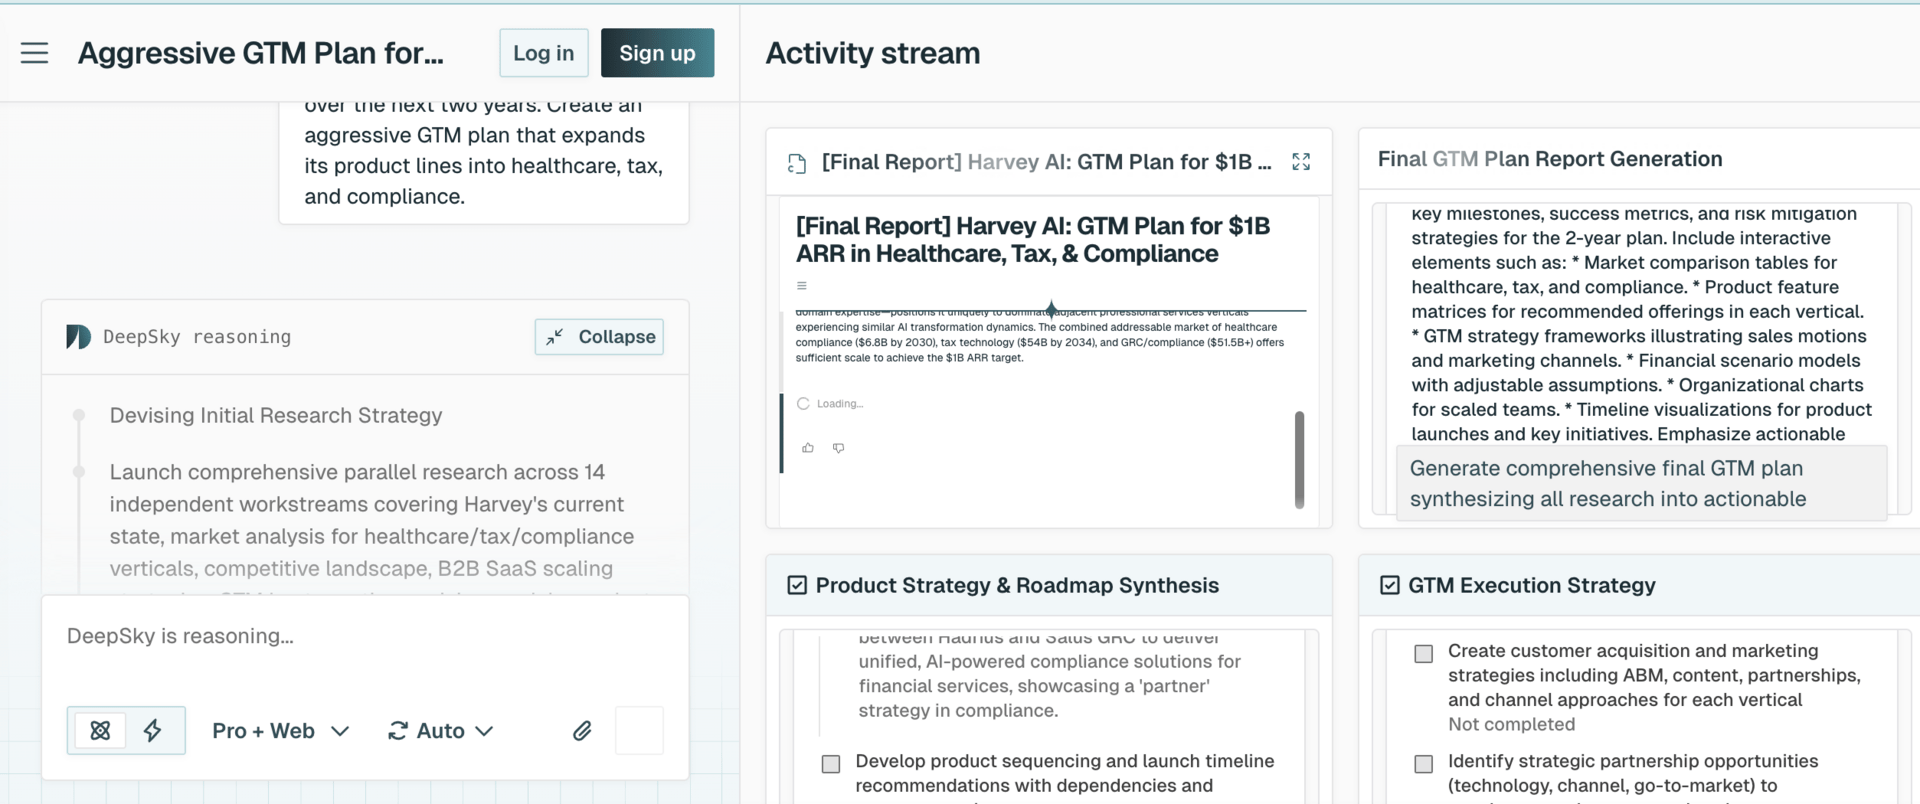Click 'Generate comprehensive final GTM plan' highlighted box

[x=1641, y=484]
